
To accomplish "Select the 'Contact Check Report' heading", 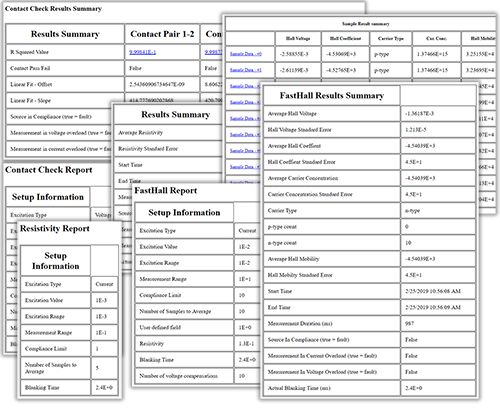I will click(x=48, y=170).
